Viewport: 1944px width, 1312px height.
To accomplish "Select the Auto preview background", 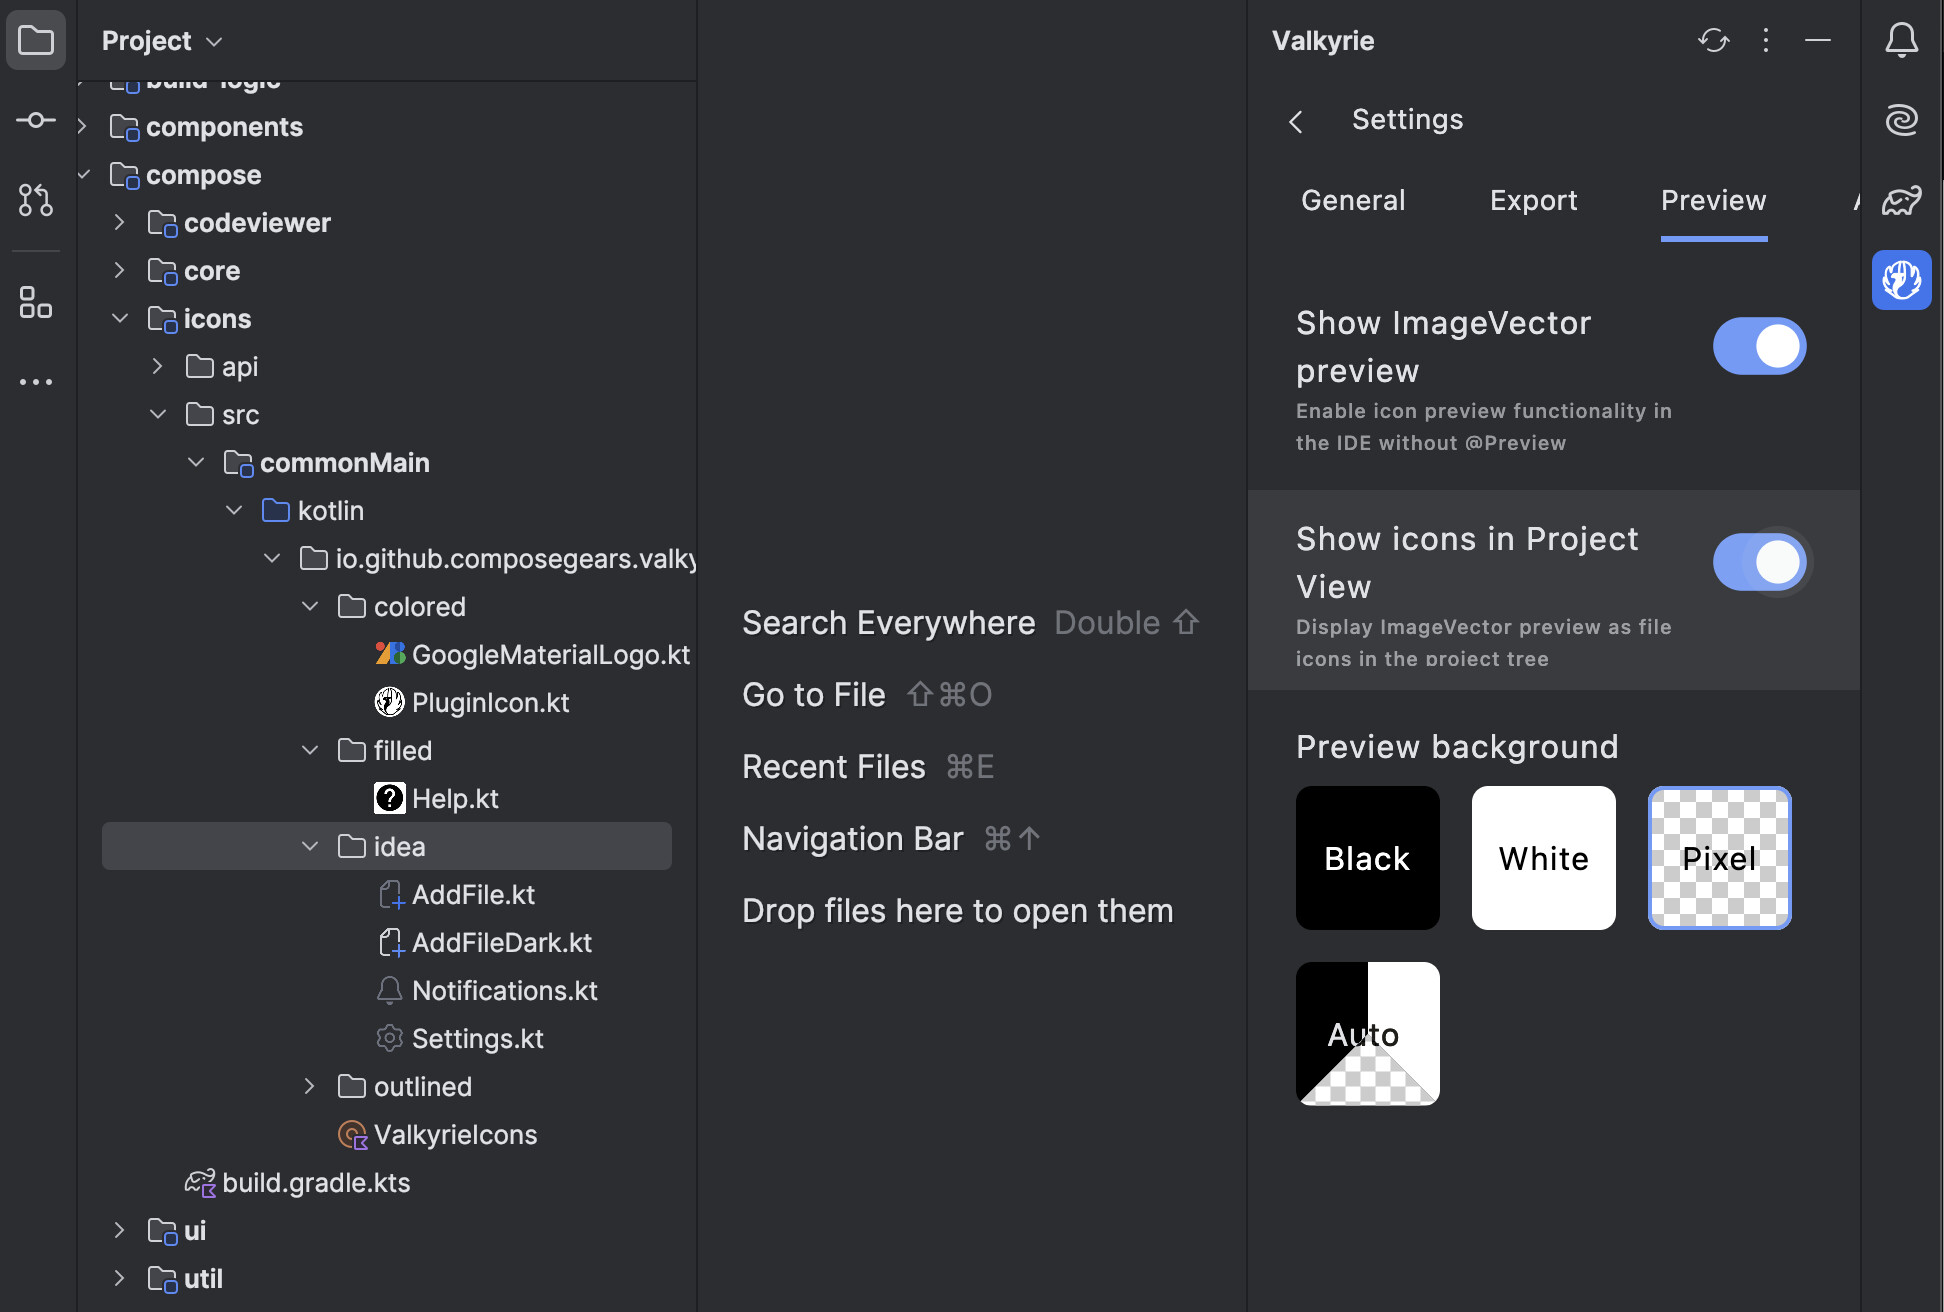I will click(1367, 1033).
